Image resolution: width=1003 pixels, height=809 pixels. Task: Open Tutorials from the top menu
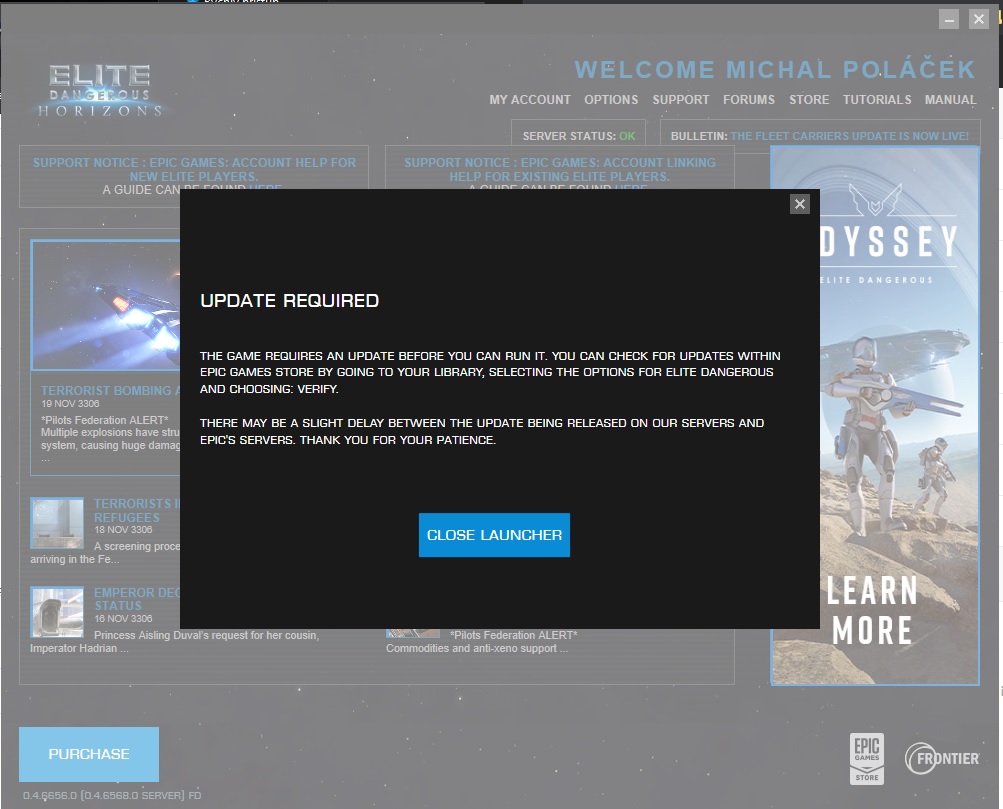(x=877, y=100)
